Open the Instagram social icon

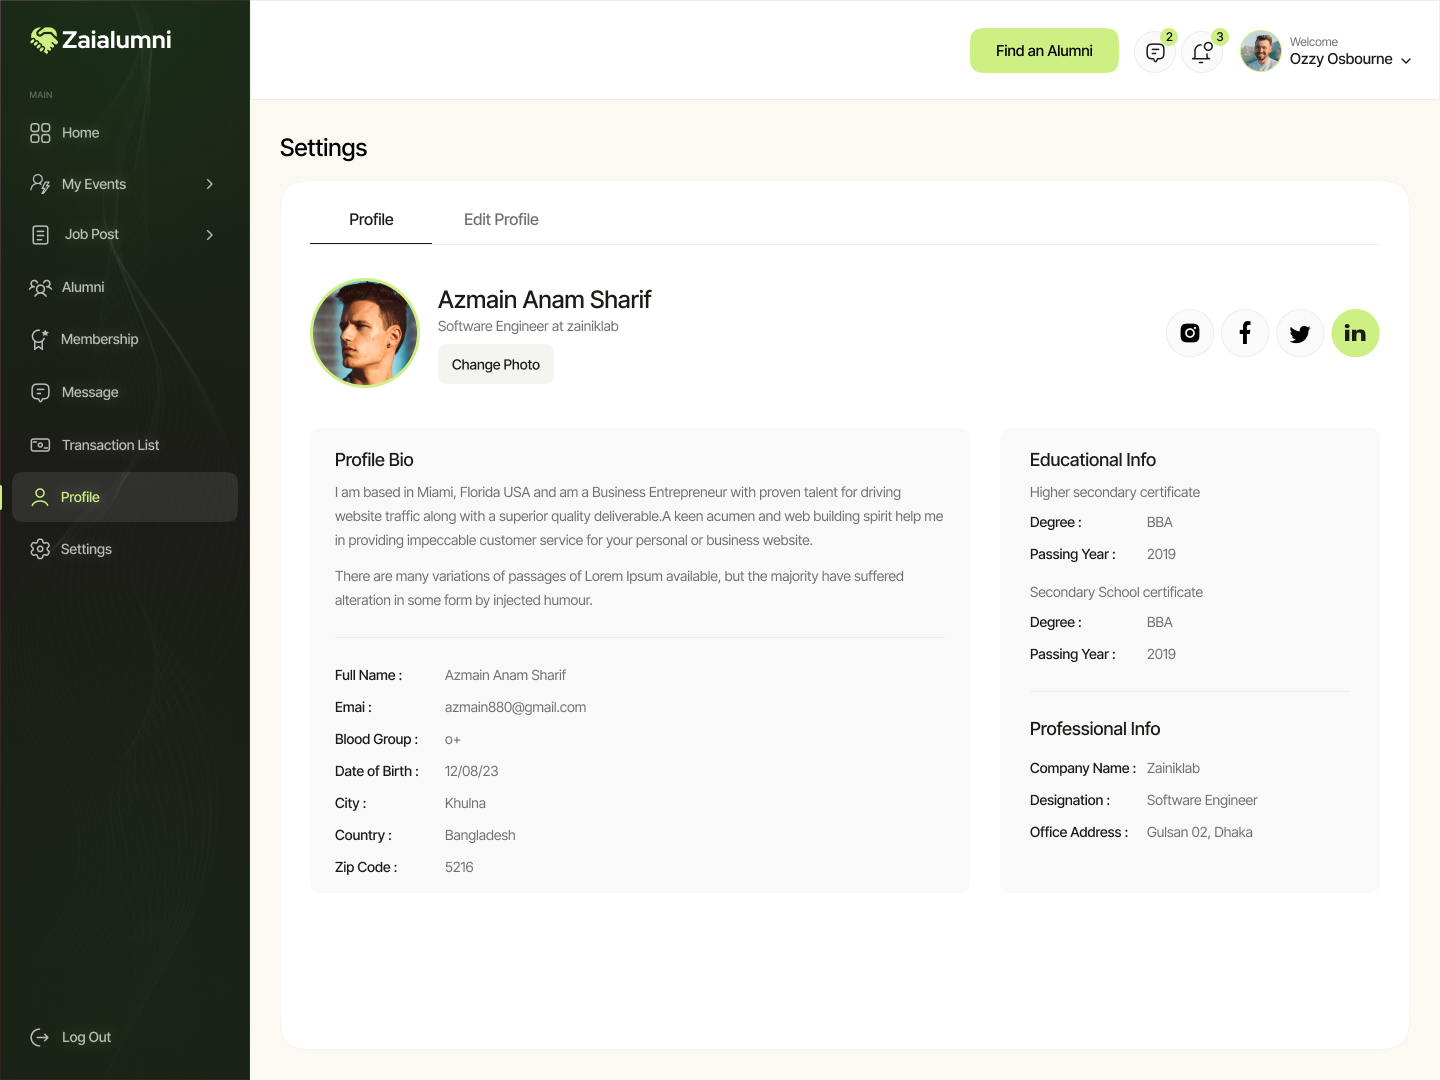click(x=1189, y=333)
